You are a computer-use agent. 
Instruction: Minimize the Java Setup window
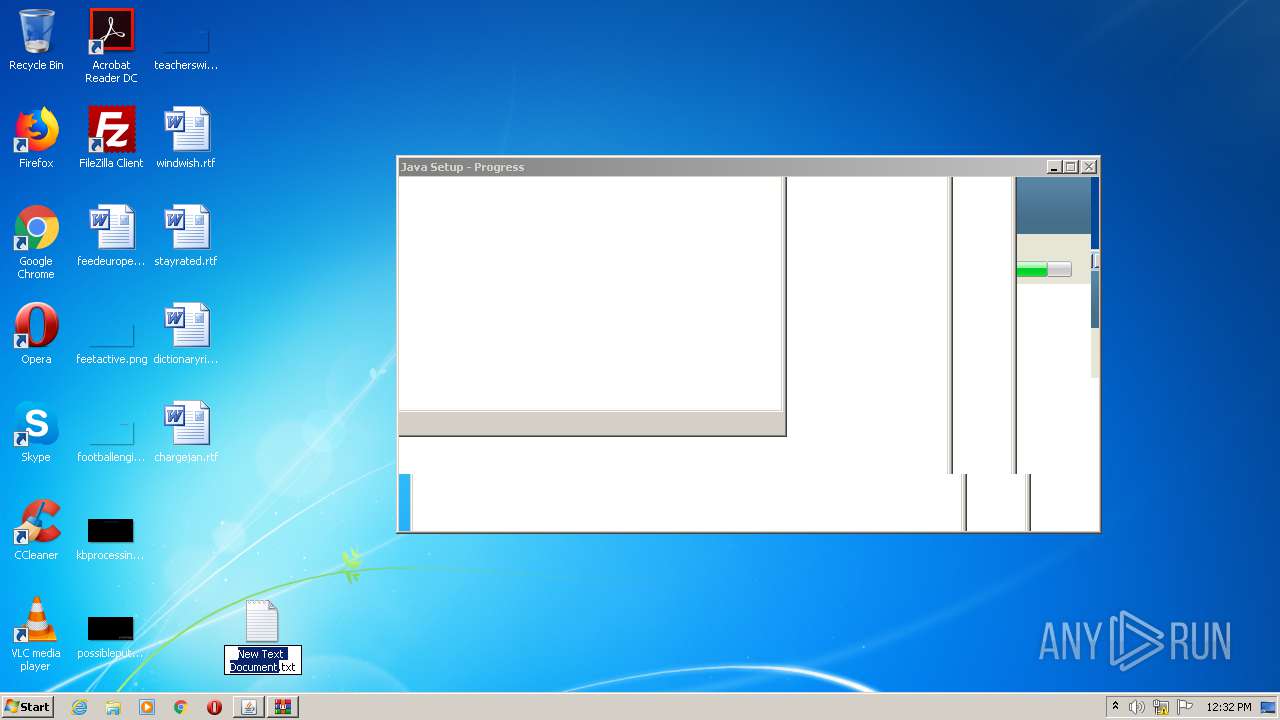pyautogui.click(x=1054, y=167)
